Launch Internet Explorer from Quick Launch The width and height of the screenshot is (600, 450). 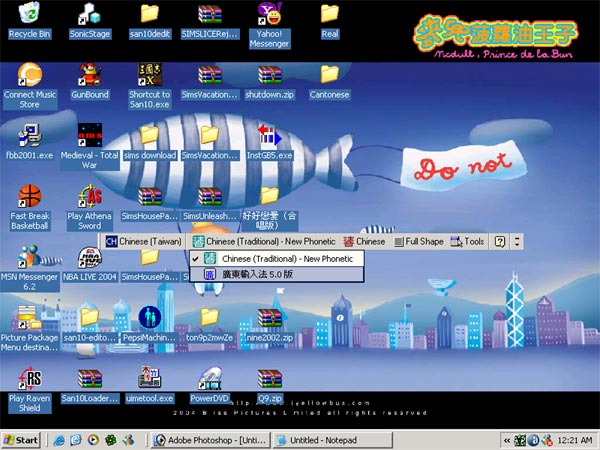point(59,440)
